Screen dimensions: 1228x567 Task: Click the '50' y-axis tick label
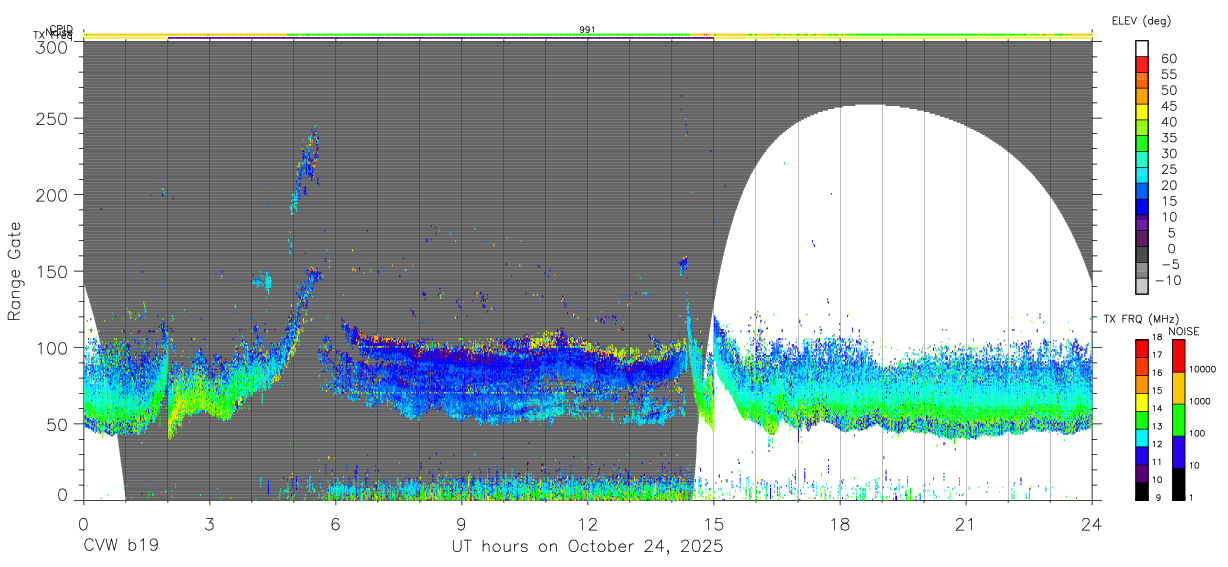click(59, 424)
